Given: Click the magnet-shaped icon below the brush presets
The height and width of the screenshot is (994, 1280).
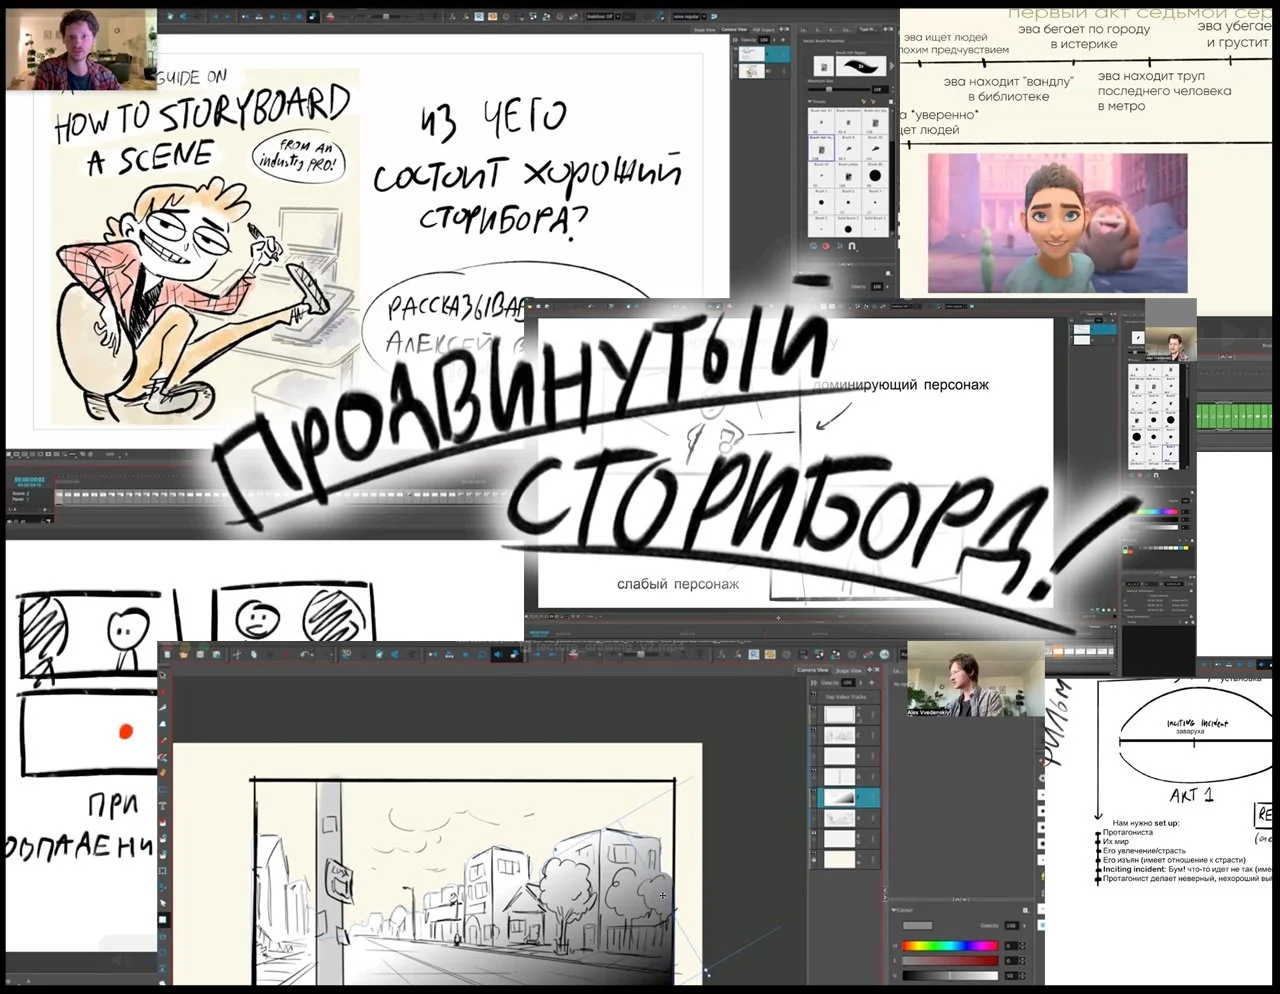Looking at the screenshot, I should (852, 247).
